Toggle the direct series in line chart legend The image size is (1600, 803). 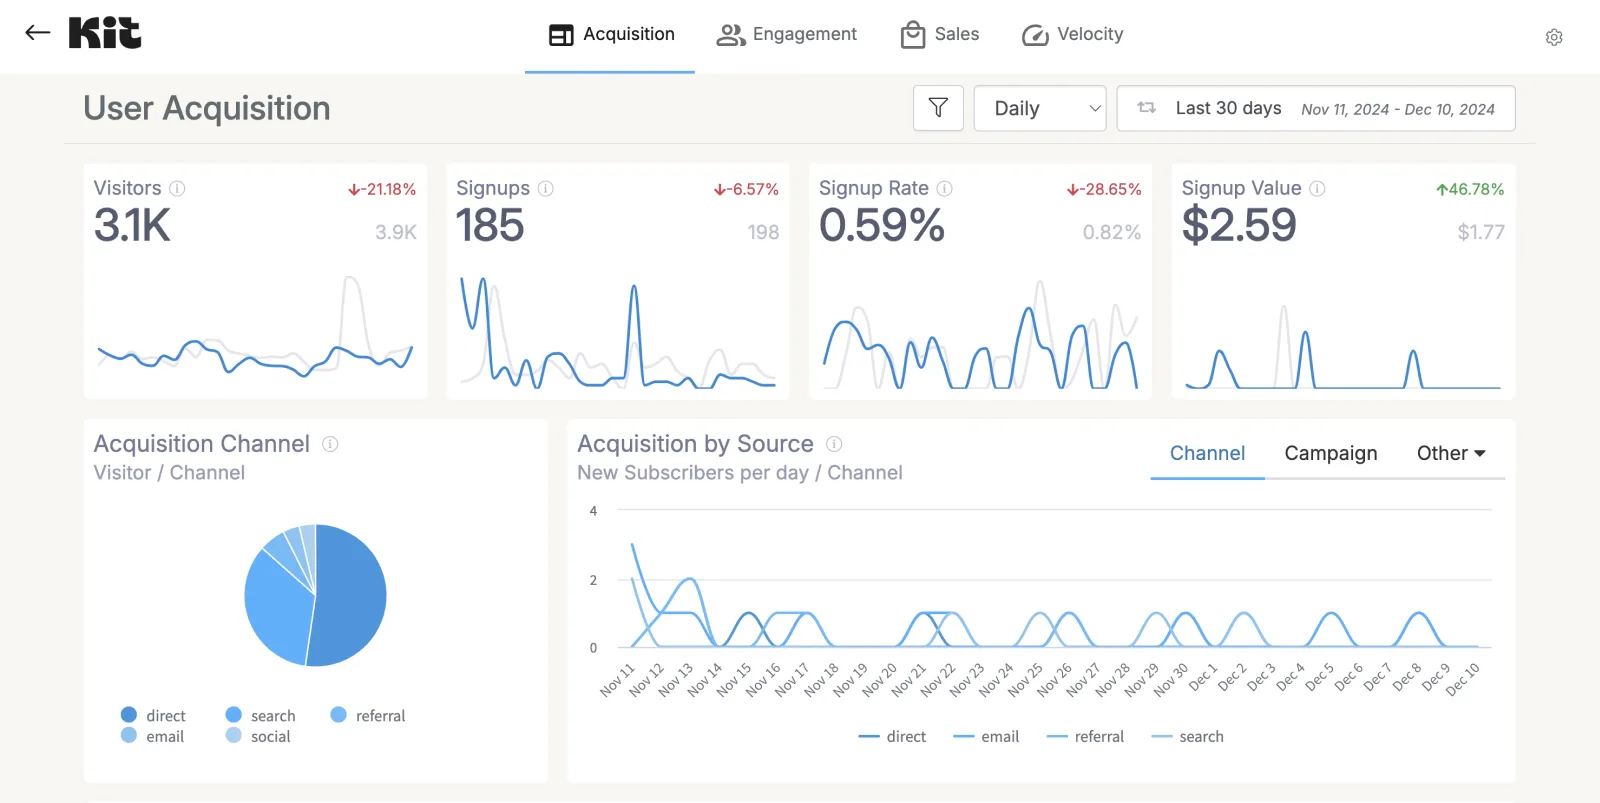pos(892,737)
